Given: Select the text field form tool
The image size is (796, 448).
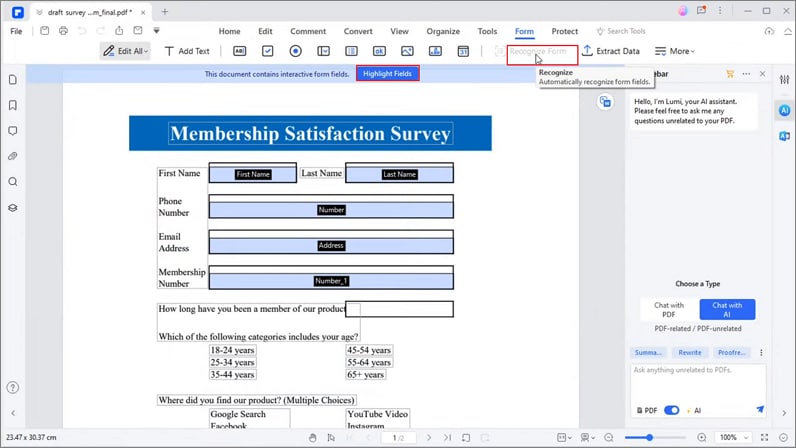Looking at the screenshot, I should click(239, 51).
